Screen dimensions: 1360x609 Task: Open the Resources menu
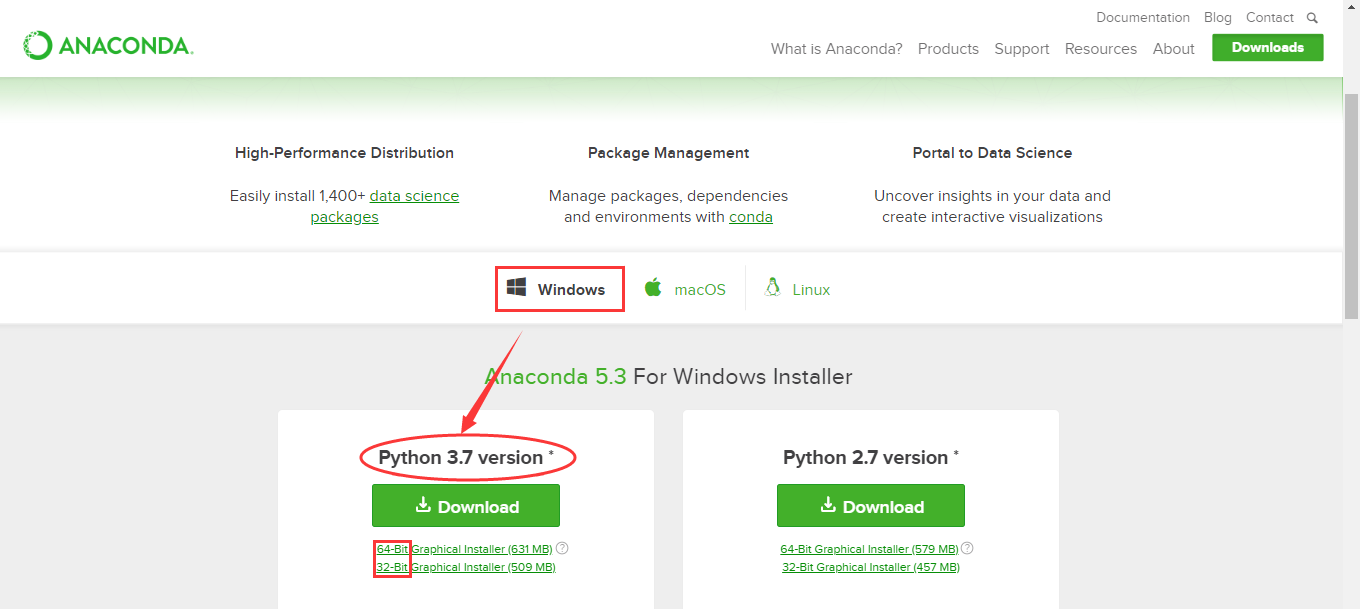tap(1101, 49)
